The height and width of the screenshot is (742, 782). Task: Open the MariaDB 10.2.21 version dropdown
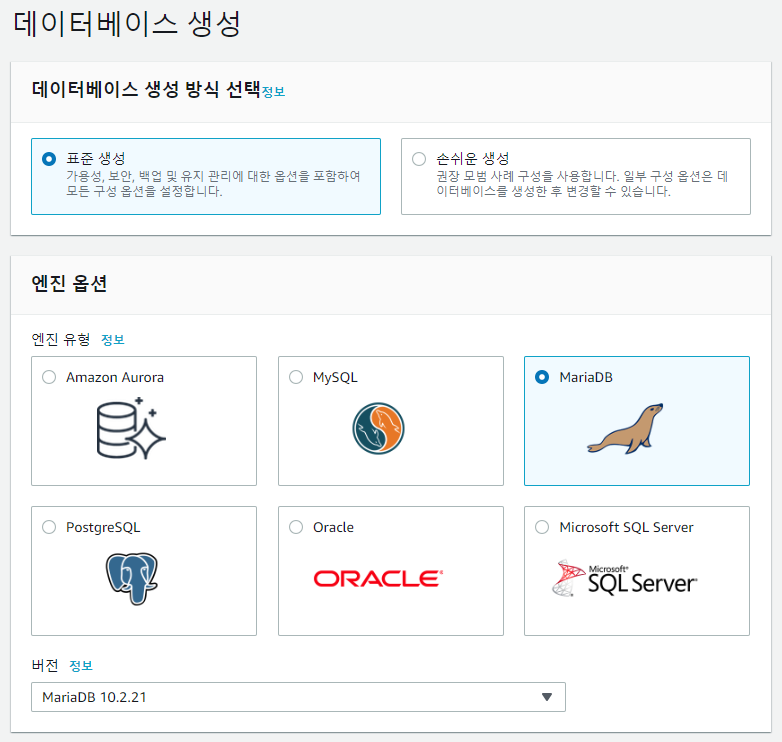[x=298, y=697]
